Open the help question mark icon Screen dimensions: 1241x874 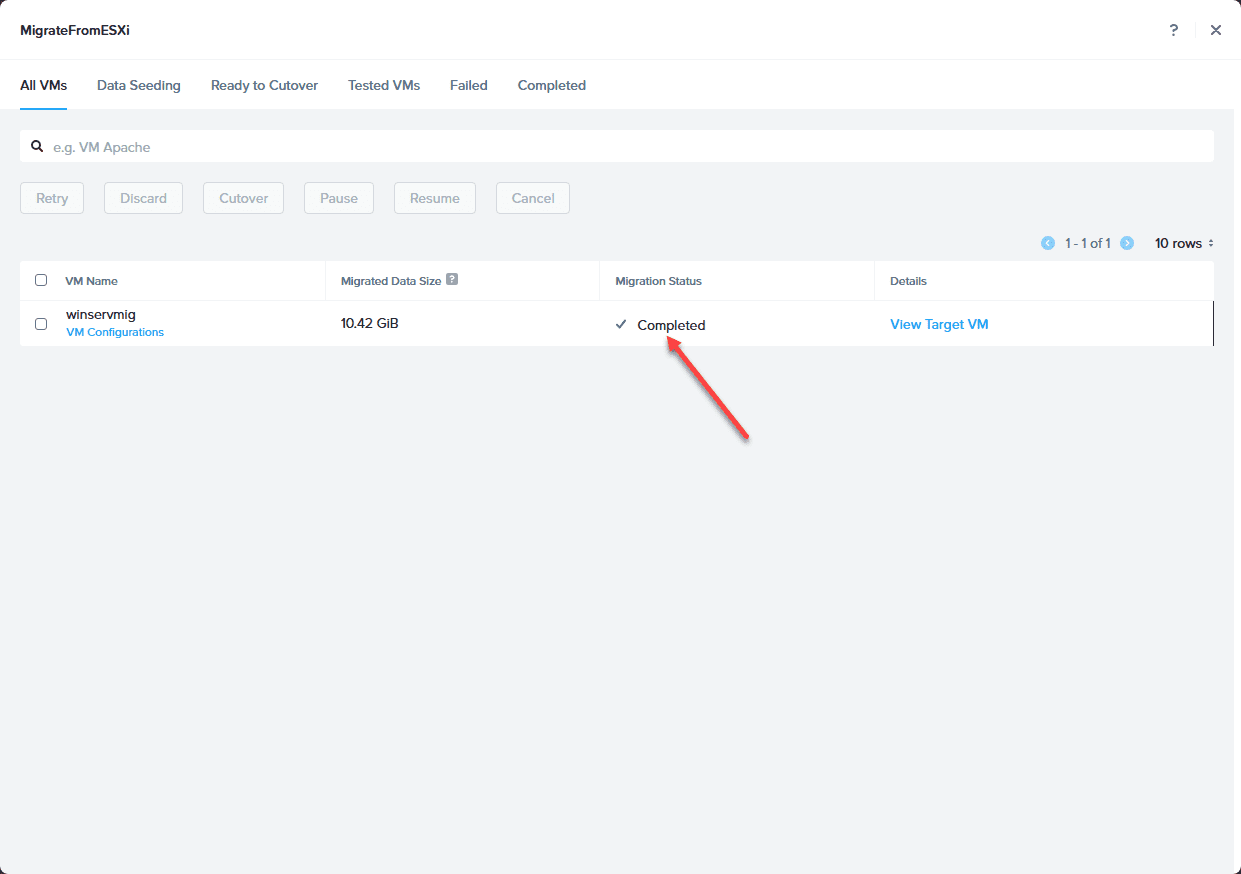coord(1174,30)
